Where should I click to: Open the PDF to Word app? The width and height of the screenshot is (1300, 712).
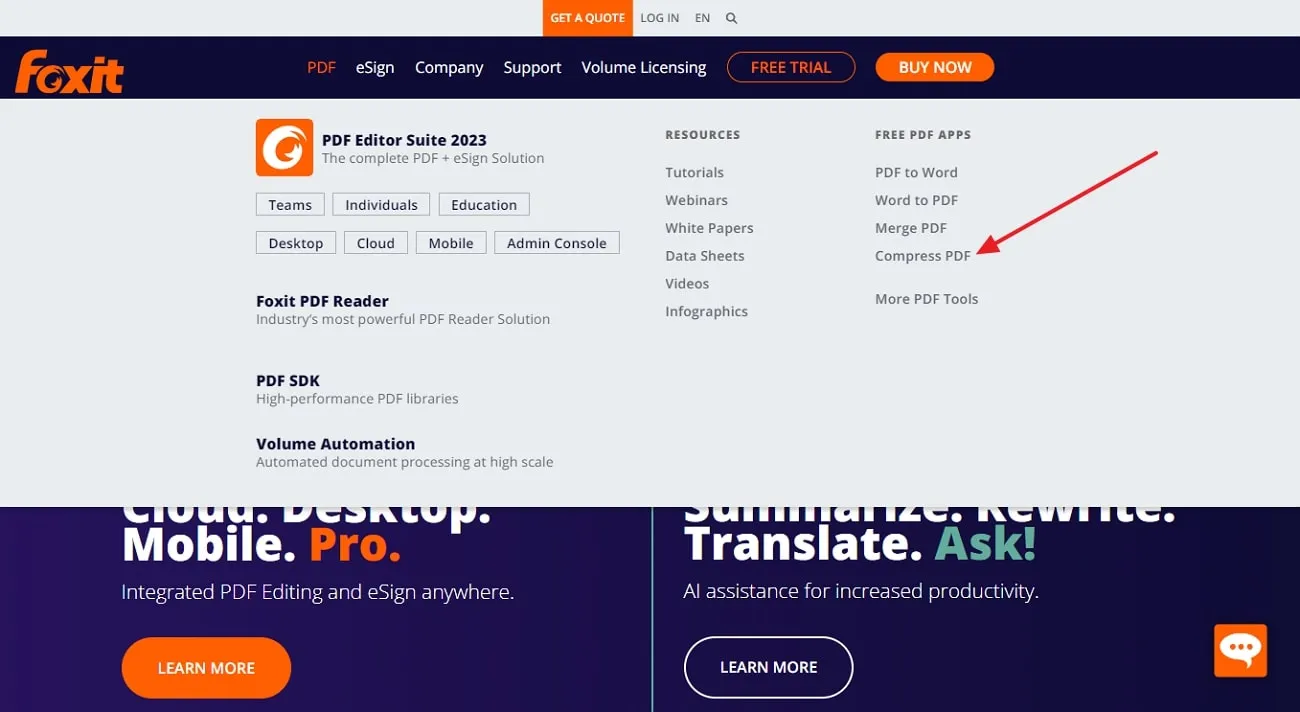click(x=916, y=172)
